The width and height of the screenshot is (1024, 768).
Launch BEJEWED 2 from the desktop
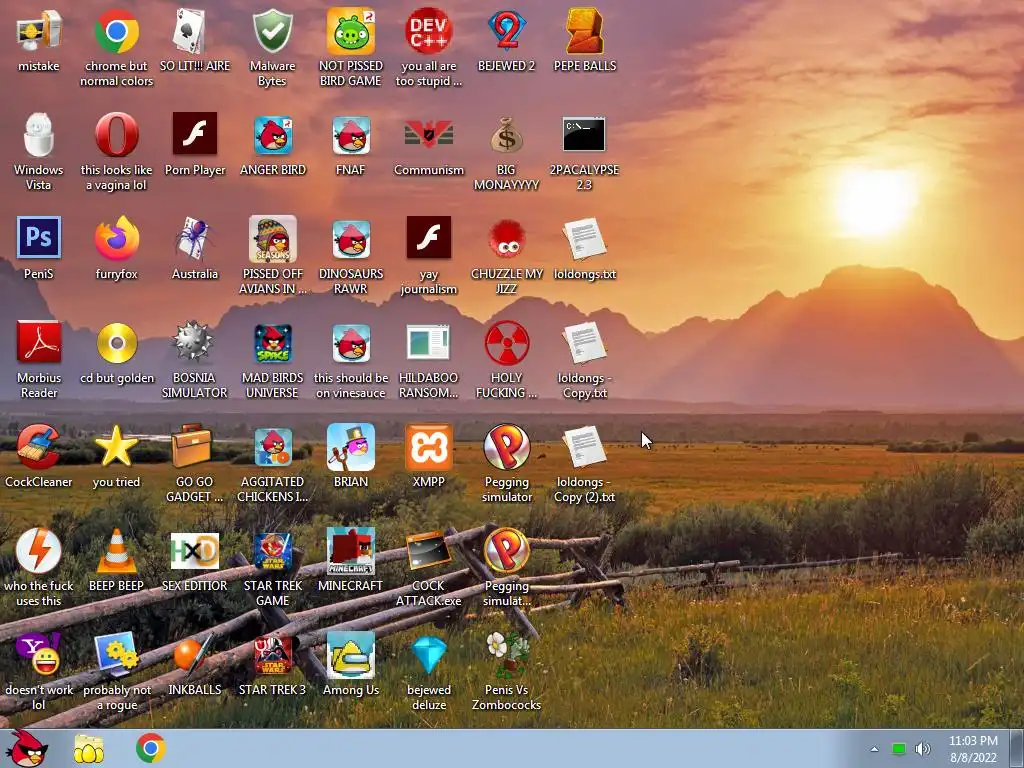[x=507, y=31]
